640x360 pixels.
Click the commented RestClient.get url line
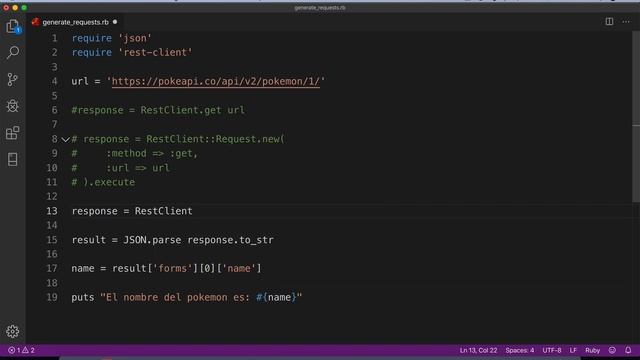(x=158, y=110)
